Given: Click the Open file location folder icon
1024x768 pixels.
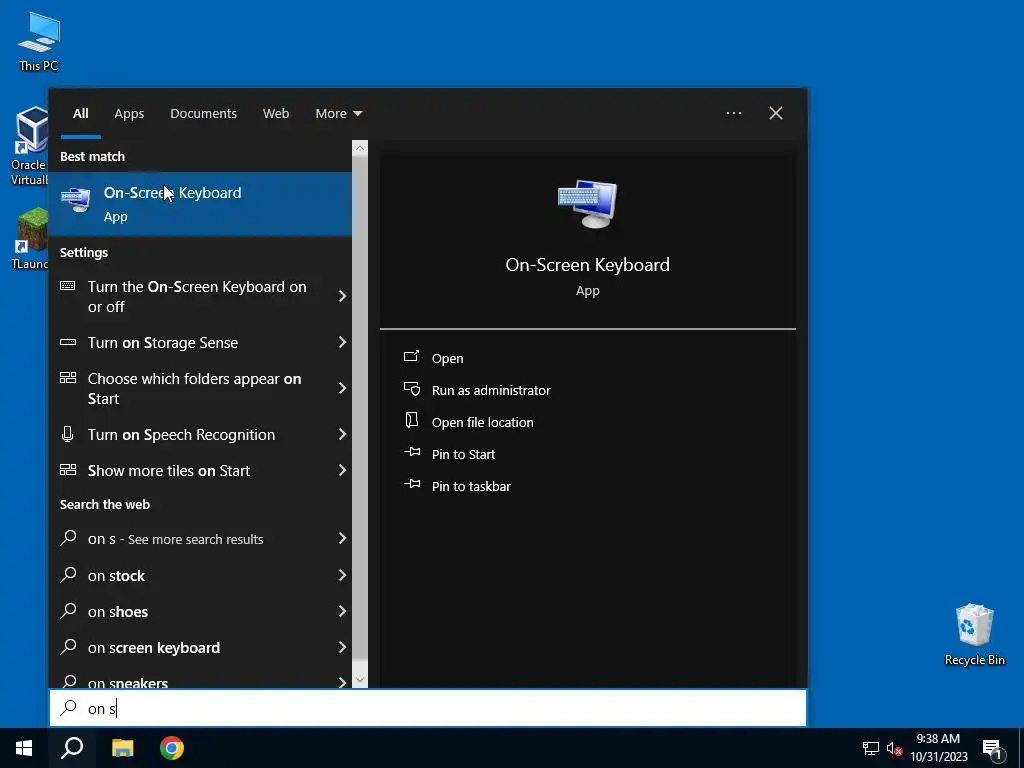Looking at the screenshot, I should [x=411, y=421].
